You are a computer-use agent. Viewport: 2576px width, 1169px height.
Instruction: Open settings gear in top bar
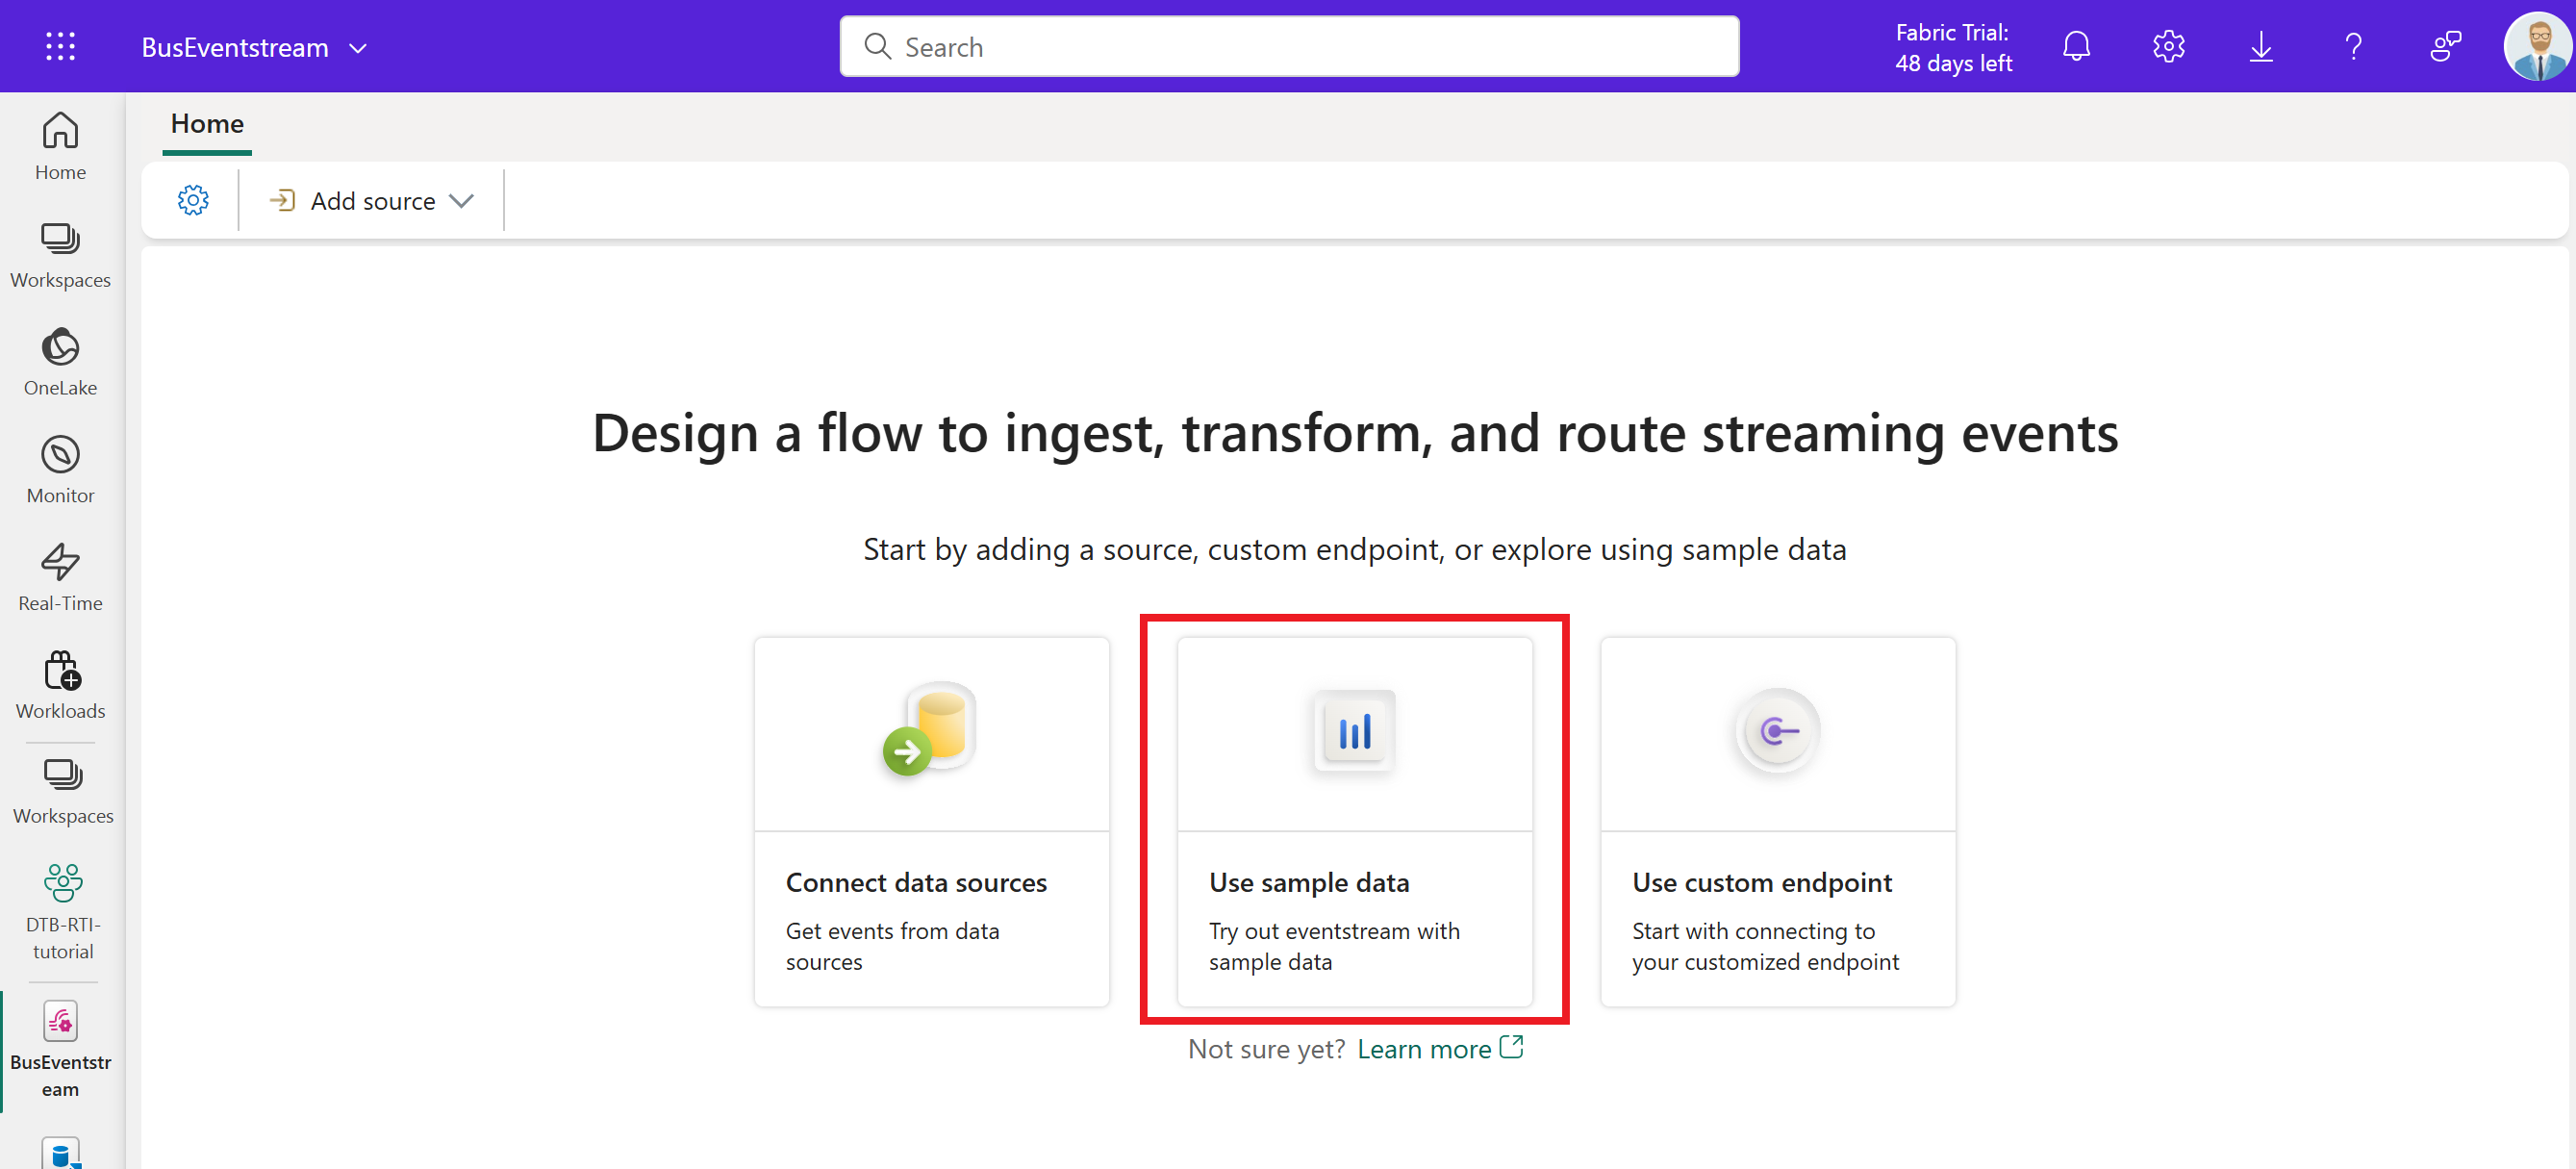[2168, 46]
